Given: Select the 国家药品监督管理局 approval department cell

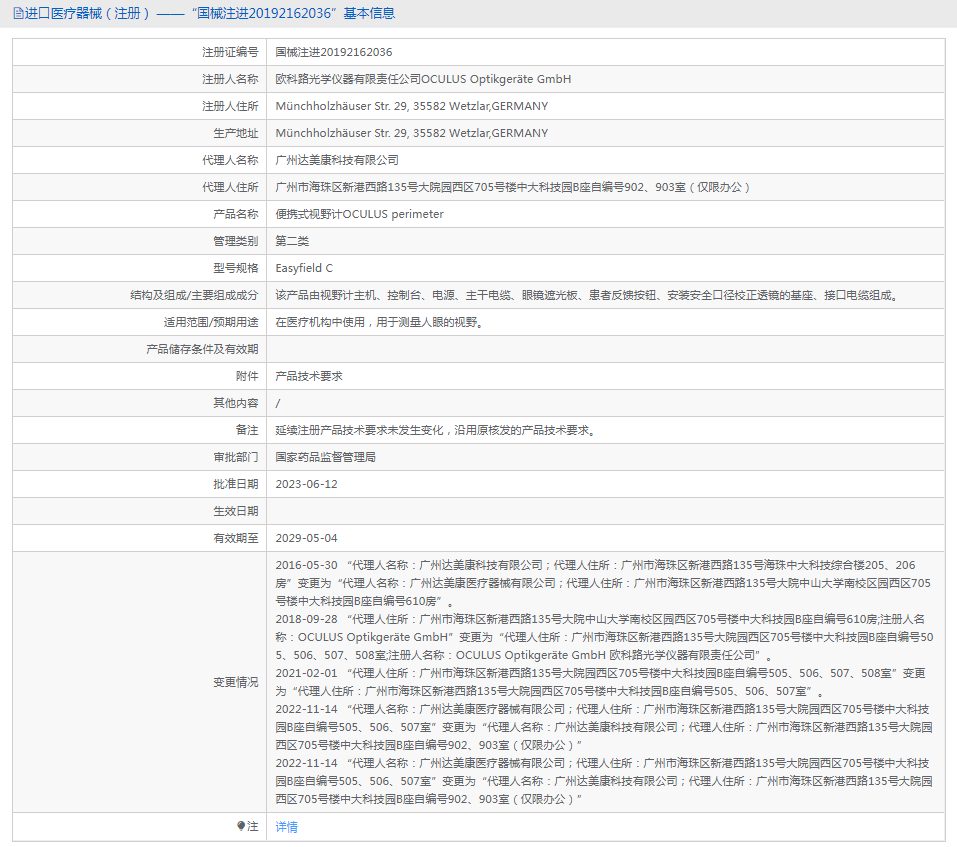Looking at the screenshot, I should (x=326, y=457).
